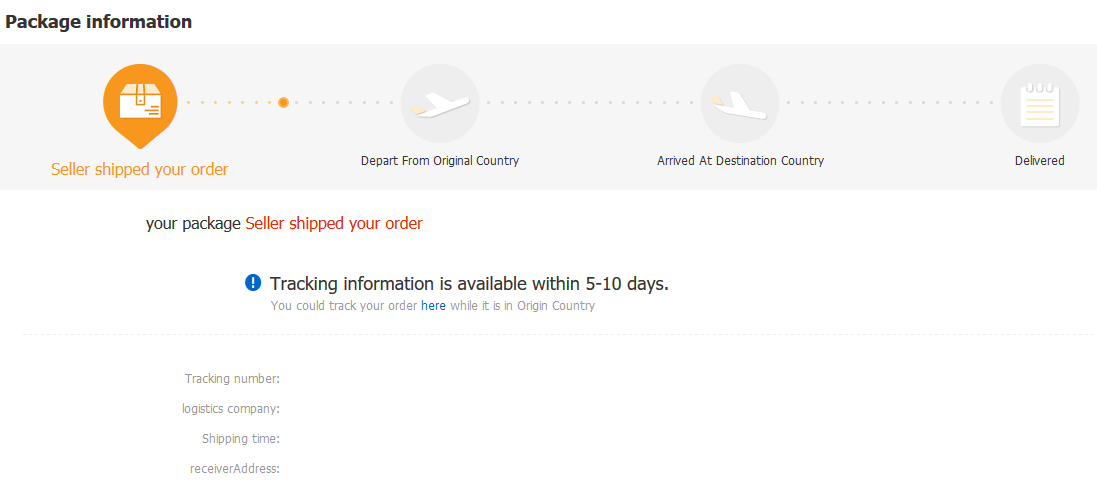Click the 'Shipping time:' field label
Image resolution: width=1097 pixels, height=495 pixels.
241,439
